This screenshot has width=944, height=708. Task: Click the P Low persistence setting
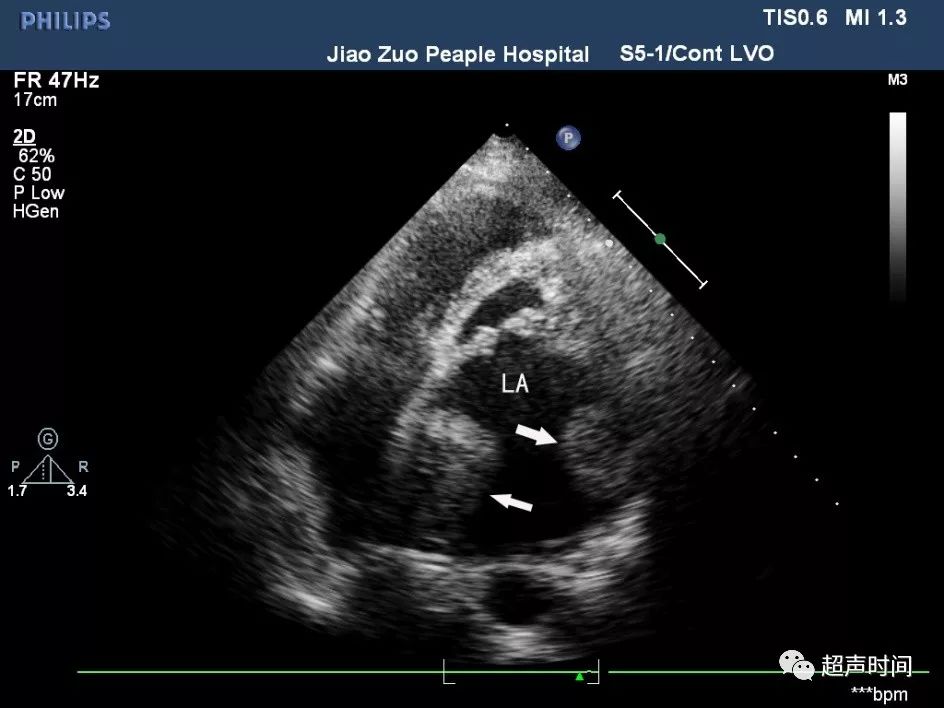coord(39,193)
